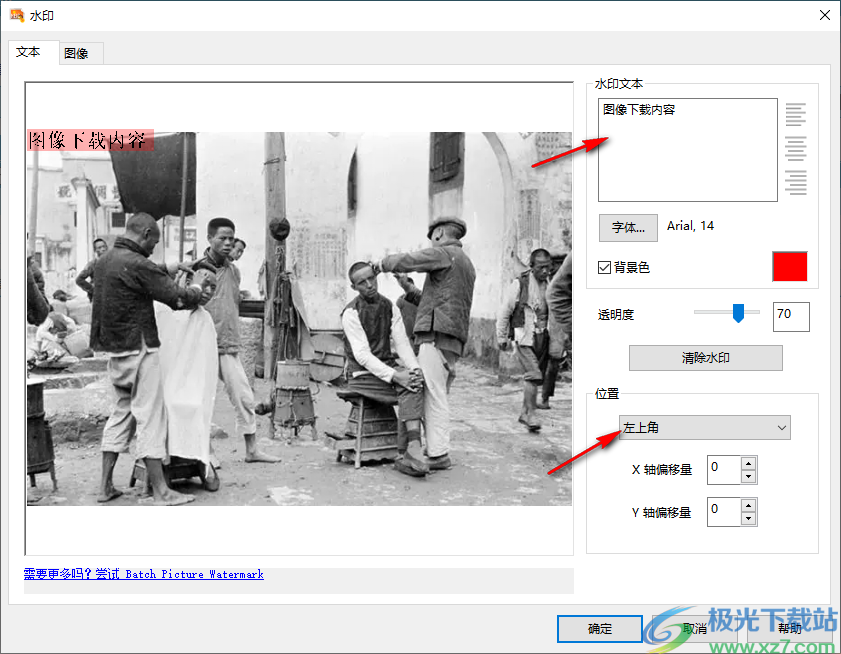The width and height of the screenshot is (841, 654).
Task: Close the 水印 dialog window
Action: point(825,16)
